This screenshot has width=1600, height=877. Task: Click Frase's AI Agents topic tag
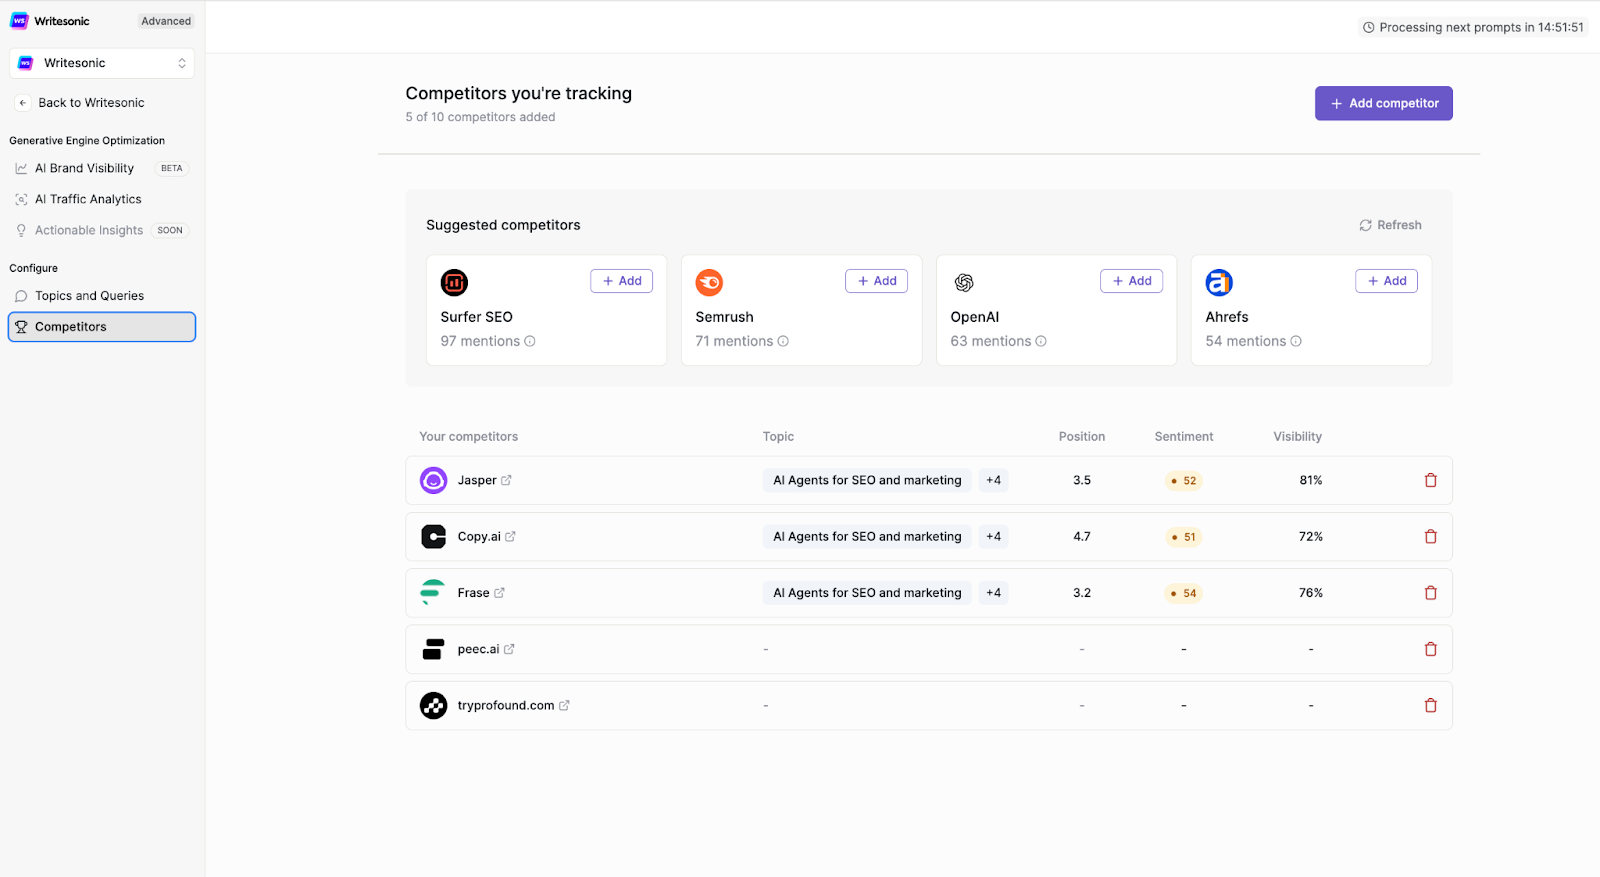(x=867, y=593)
